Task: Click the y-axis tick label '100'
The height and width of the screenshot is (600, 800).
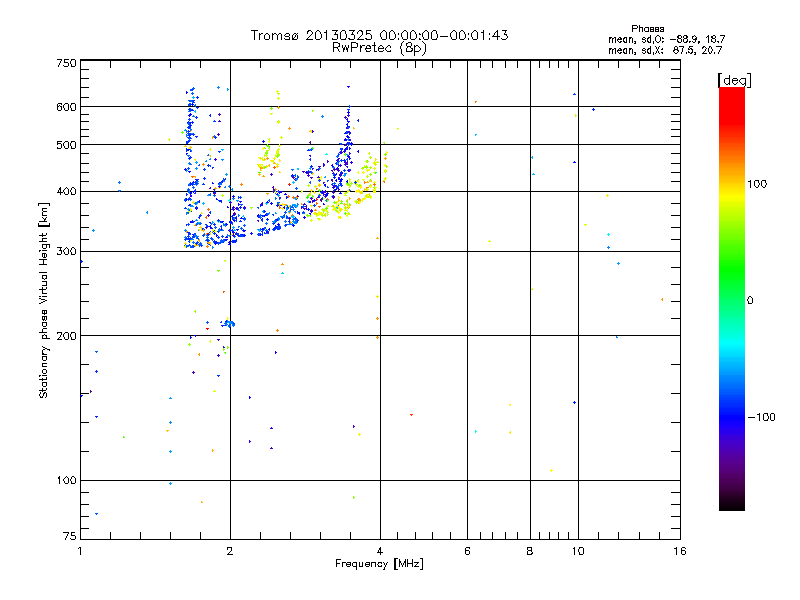Action: 66,481
